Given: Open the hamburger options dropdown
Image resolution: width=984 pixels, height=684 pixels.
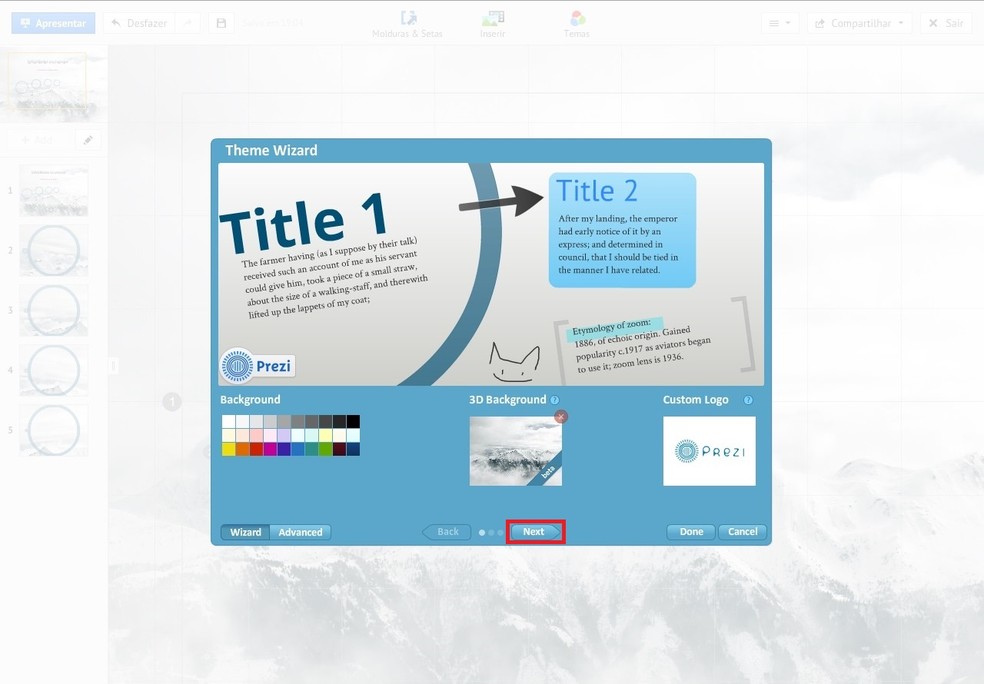Looking at the screenshot, I should (780, 23).
